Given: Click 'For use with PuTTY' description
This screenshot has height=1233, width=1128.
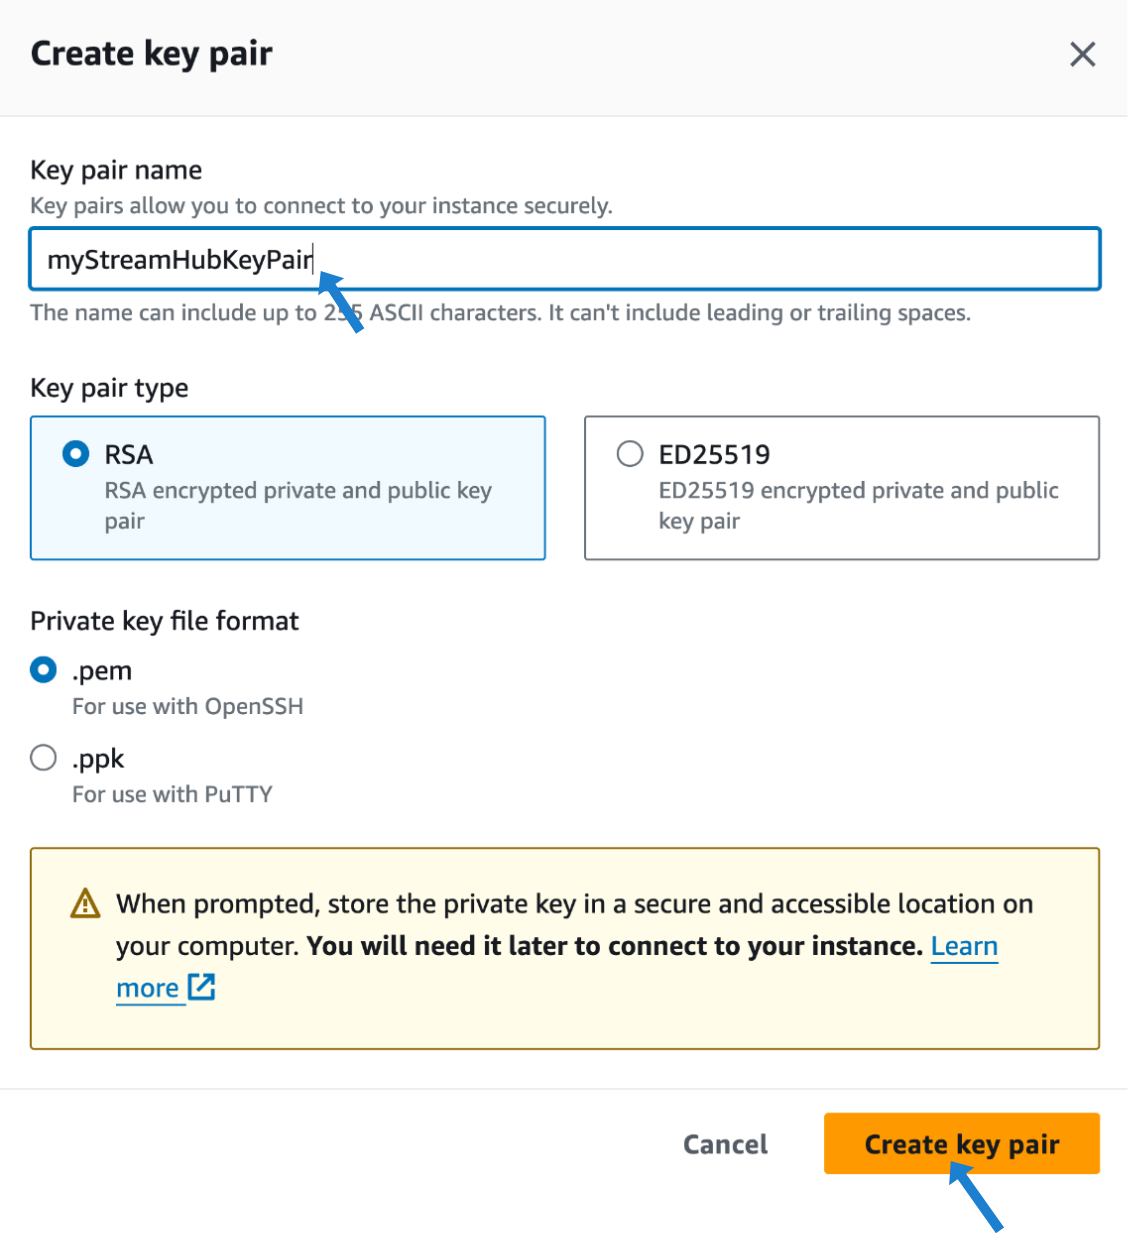Looking at the screenshot, I should pos(172,794).
